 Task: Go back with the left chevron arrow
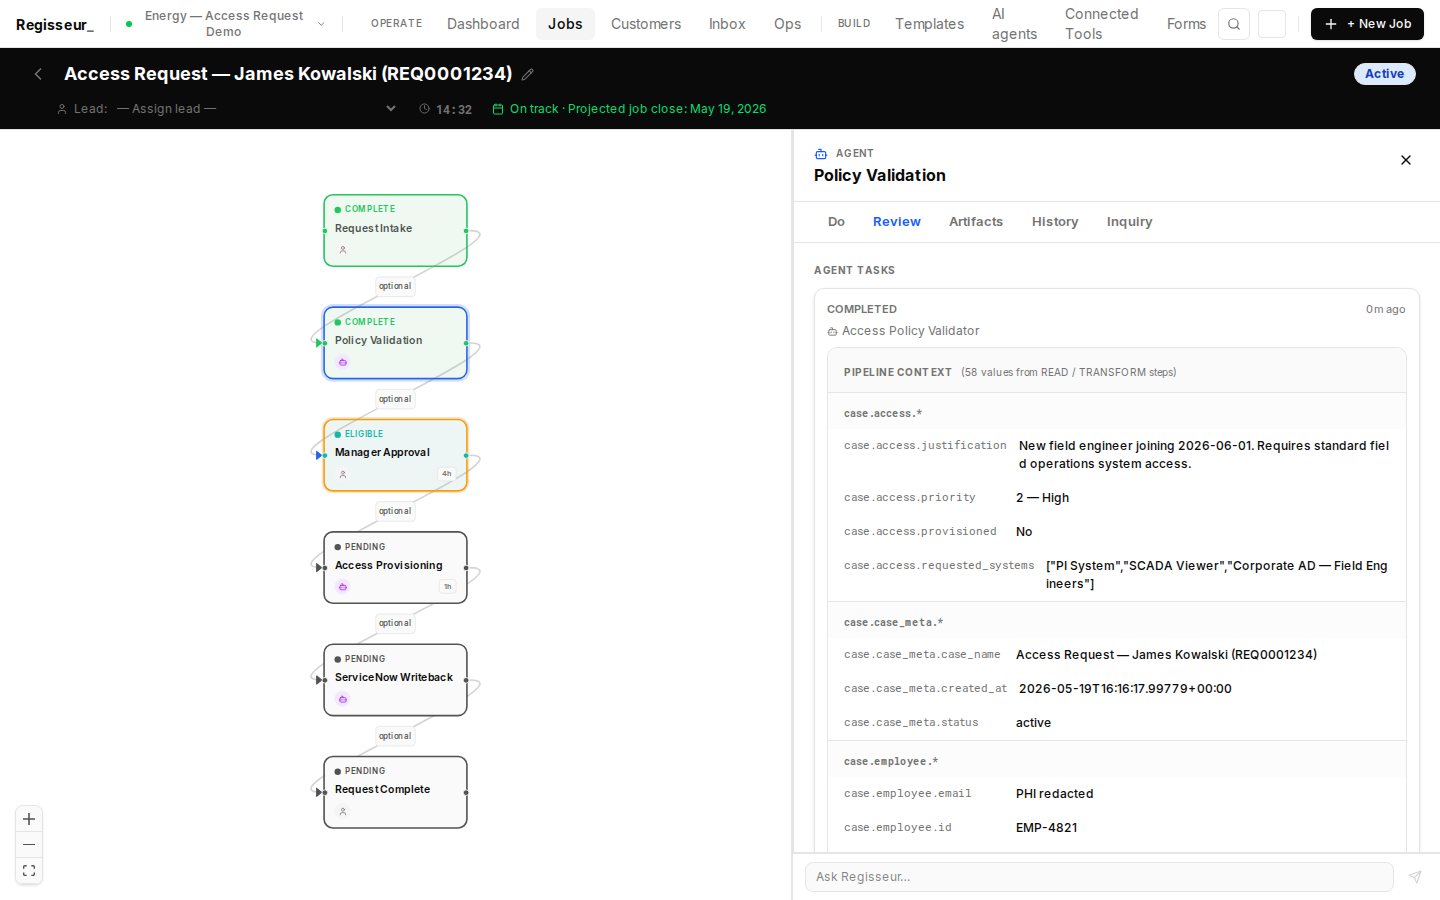(x=38, y=74)
